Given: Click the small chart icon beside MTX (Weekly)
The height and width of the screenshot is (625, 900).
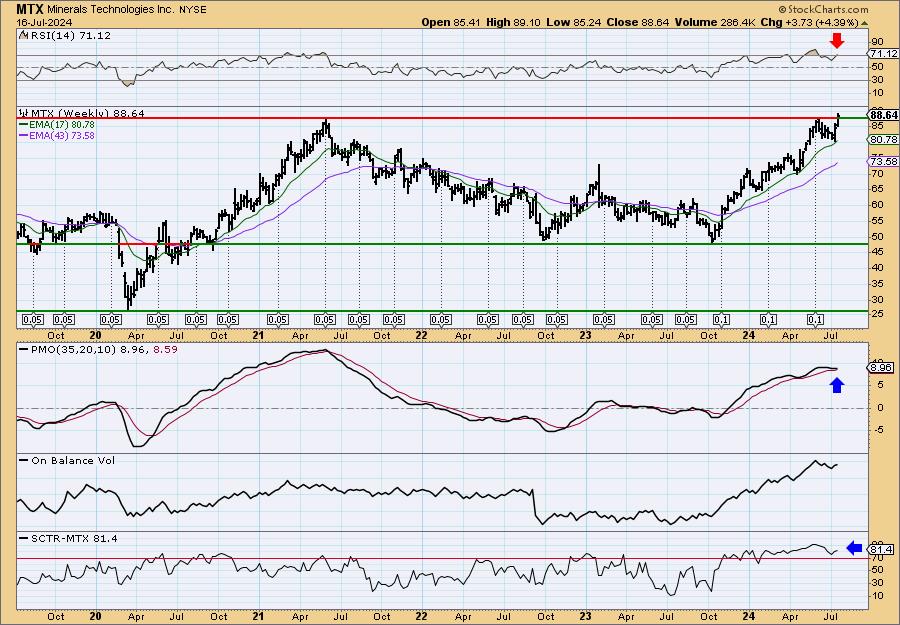Looking at the screenshot, I should [24, 113].
